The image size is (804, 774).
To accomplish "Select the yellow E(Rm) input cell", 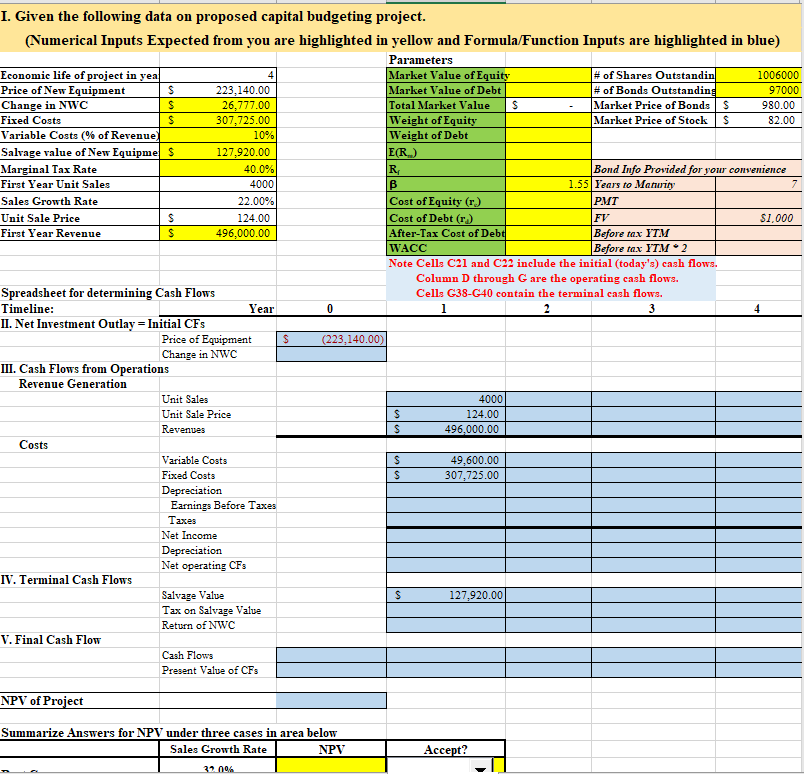I will 548,152.
